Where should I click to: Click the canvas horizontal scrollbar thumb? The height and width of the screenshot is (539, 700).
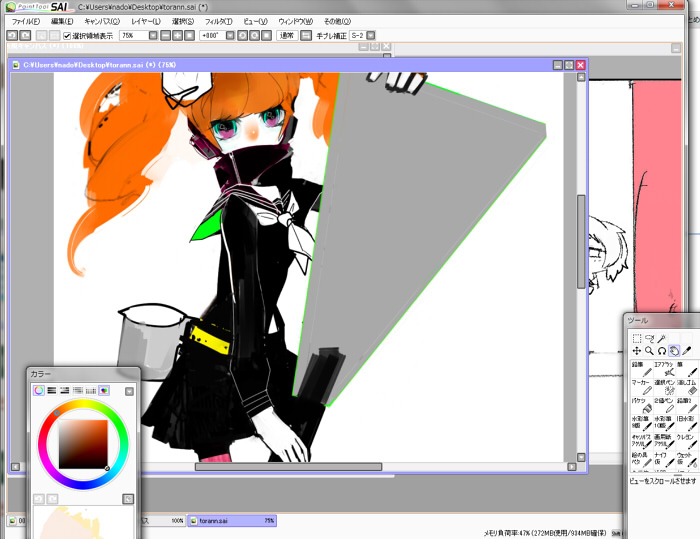[x=288, y=467]
